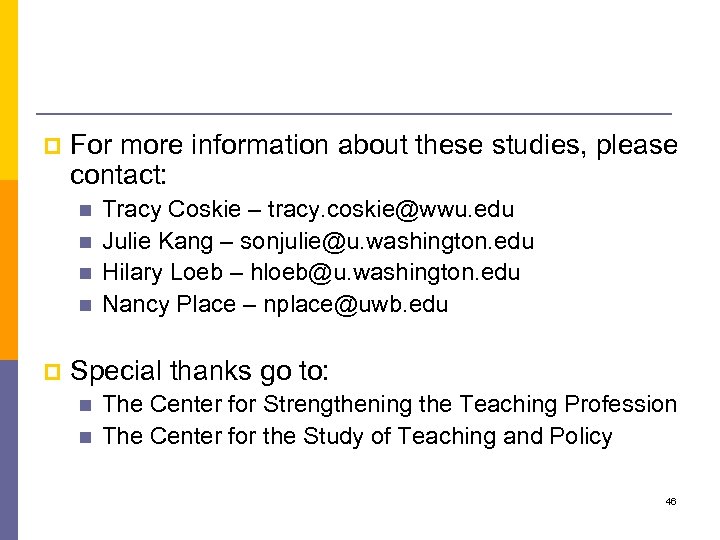Click the yellow strip on the left edge
Screen dimensions: 720x540
[9, 90]
